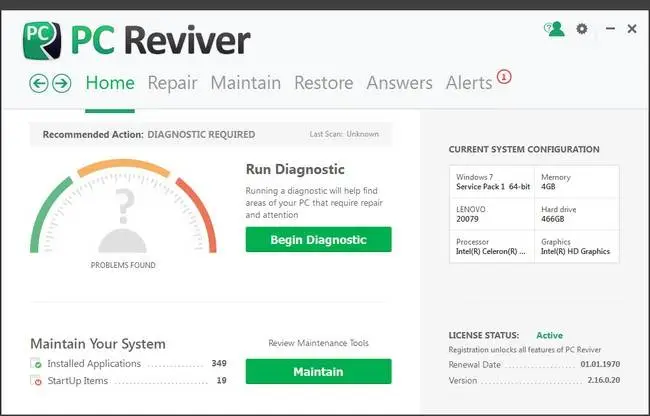Click the Last Scan: Unknown text
Screen dimensions: 650x416
(344, 134)
